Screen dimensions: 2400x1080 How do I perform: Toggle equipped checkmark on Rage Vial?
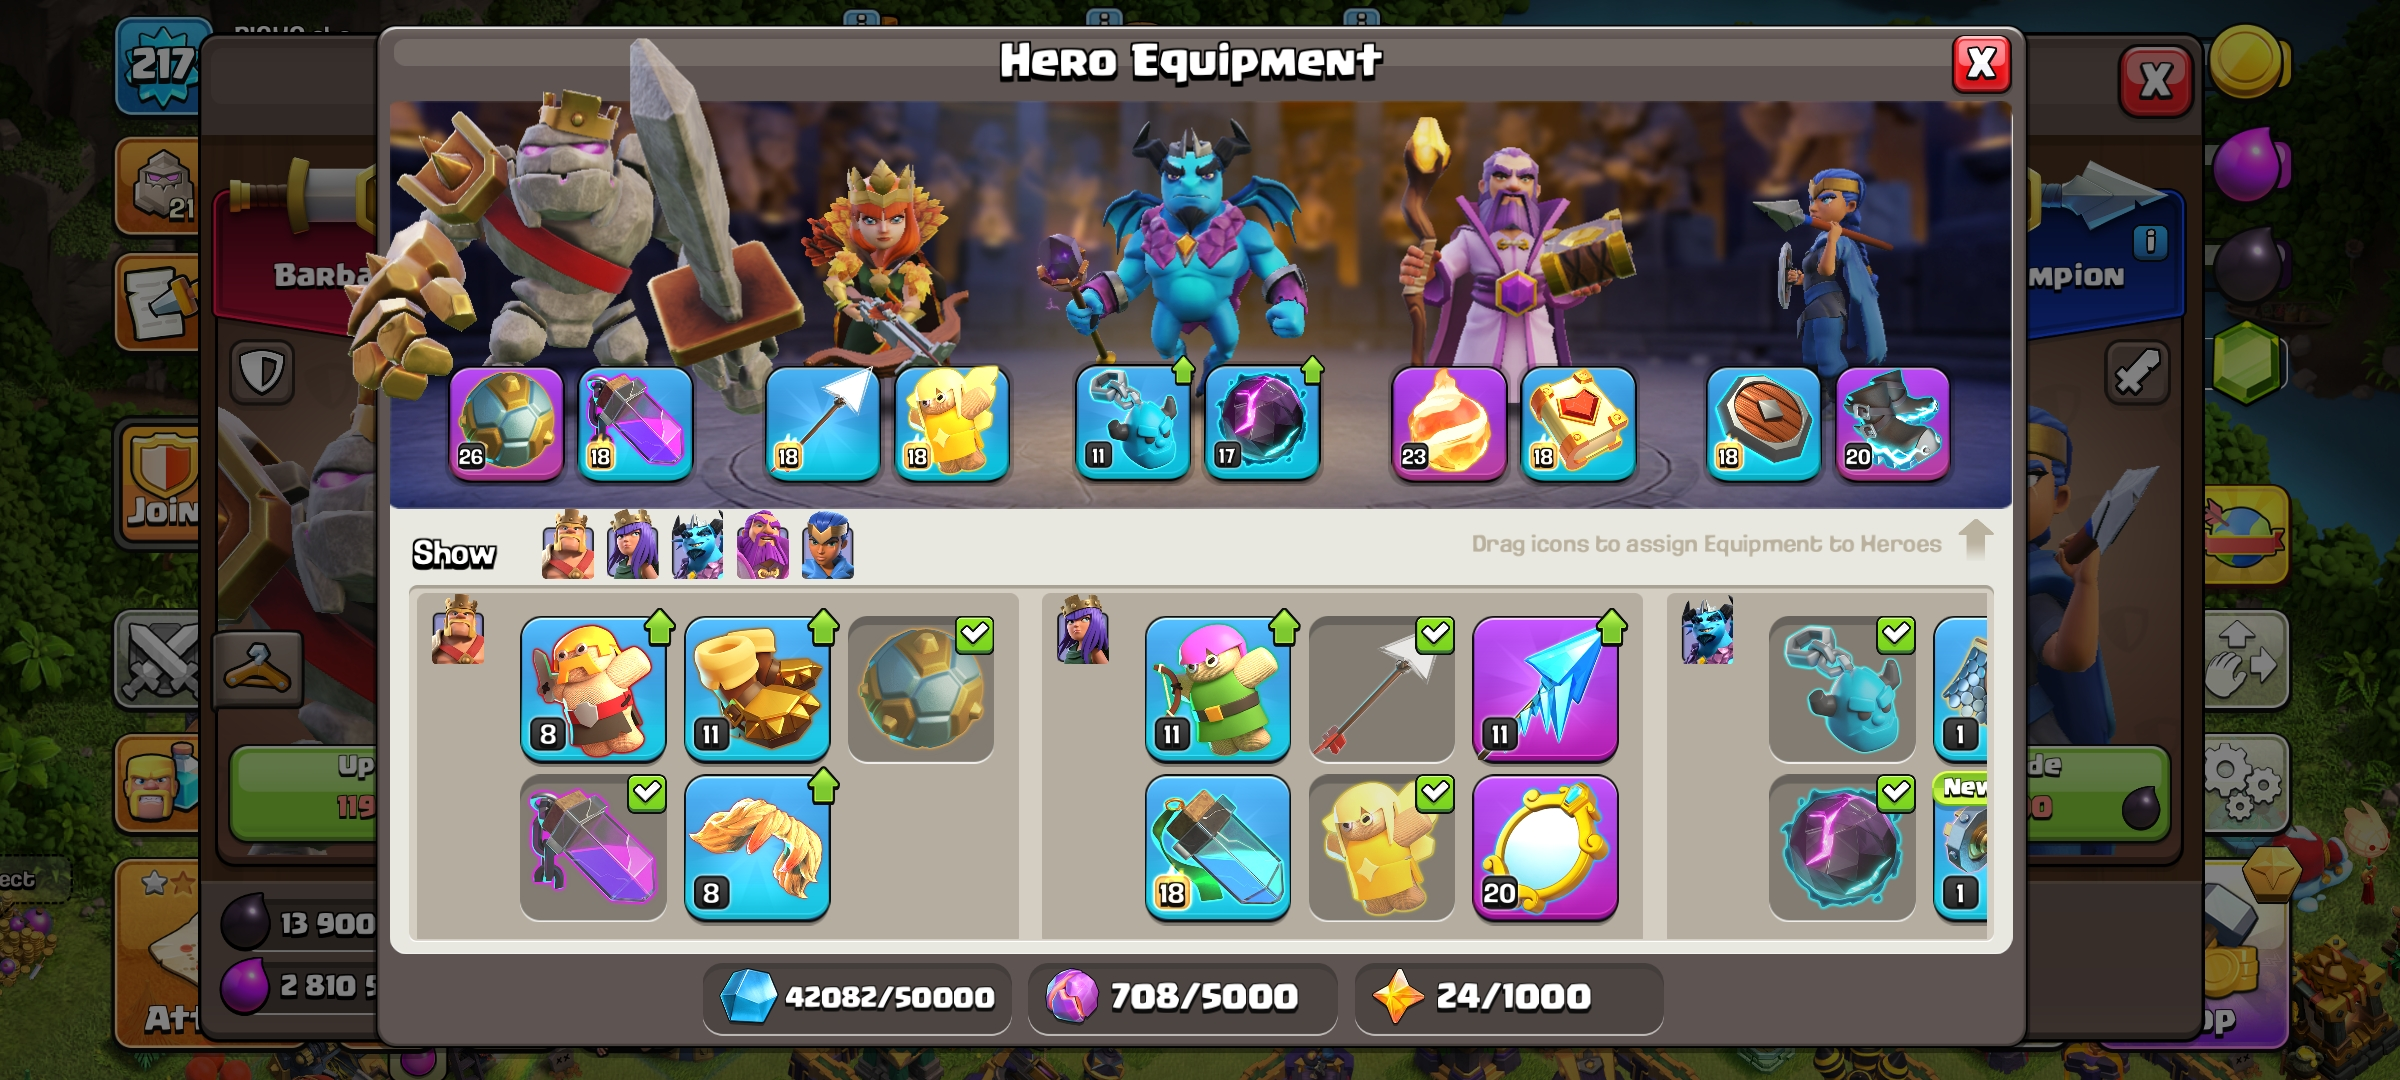pos(647,793)
